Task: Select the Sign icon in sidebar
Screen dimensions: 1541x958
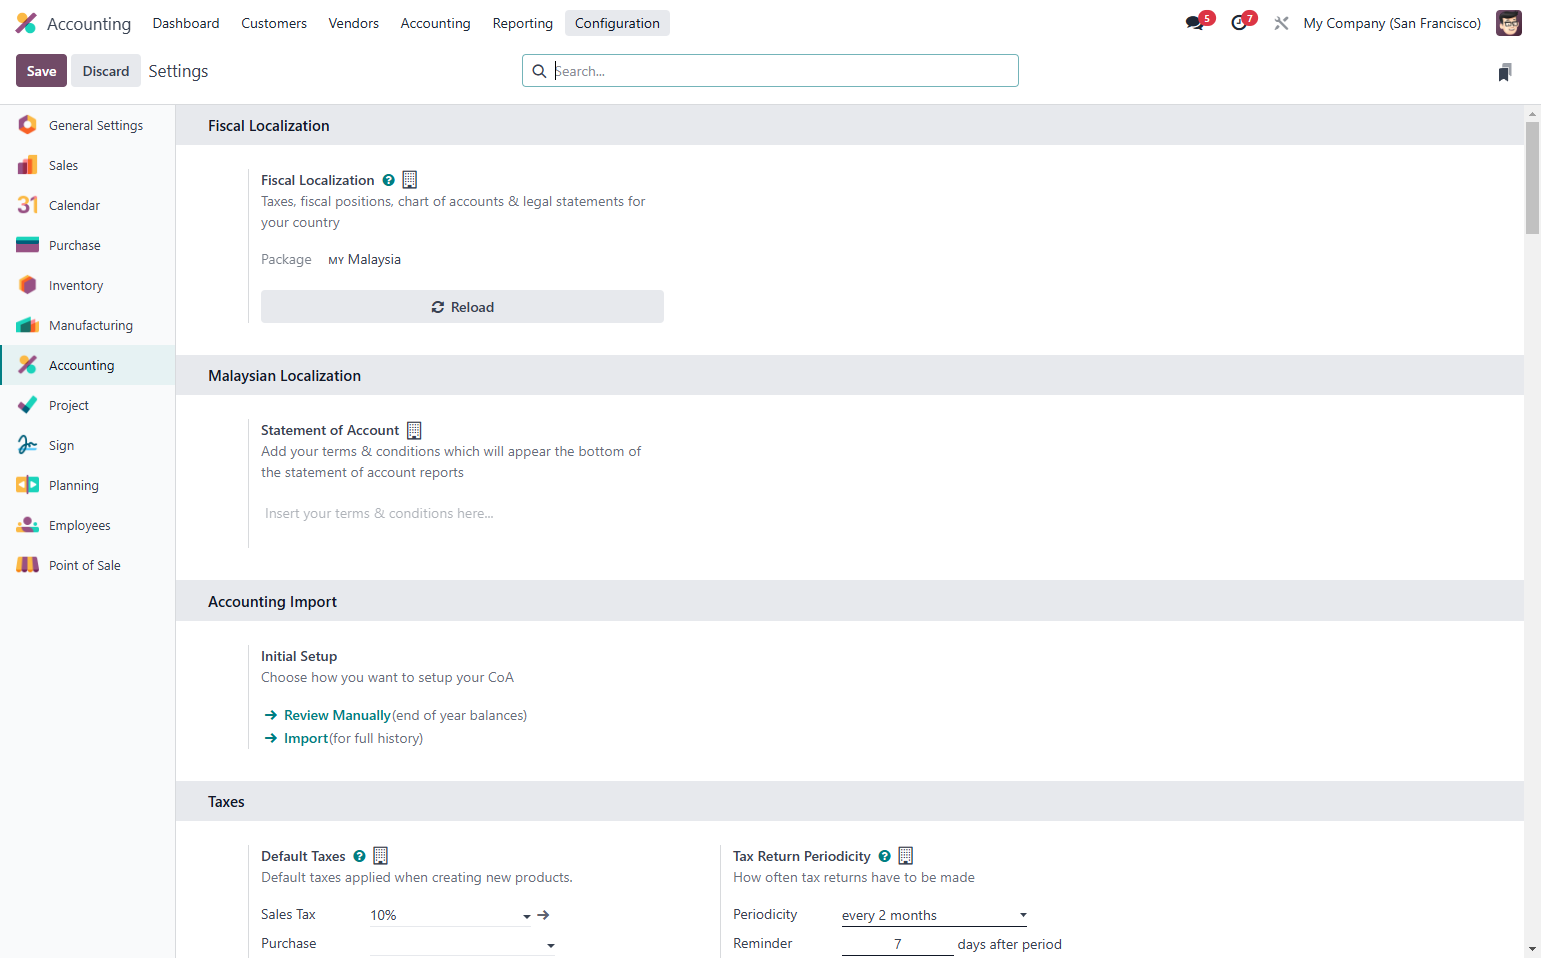Action: coord(28,445)
